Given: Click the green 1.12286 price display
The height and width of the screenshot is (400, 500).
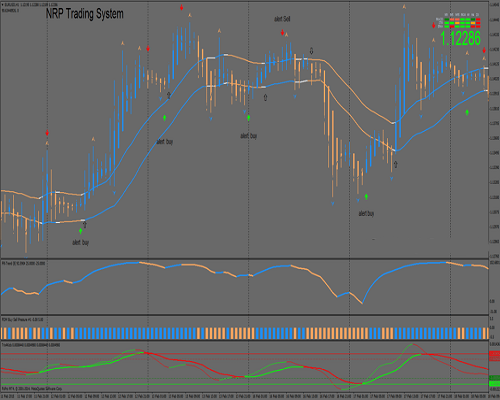Looking at the screenshot, I should (x=461, y=38).
